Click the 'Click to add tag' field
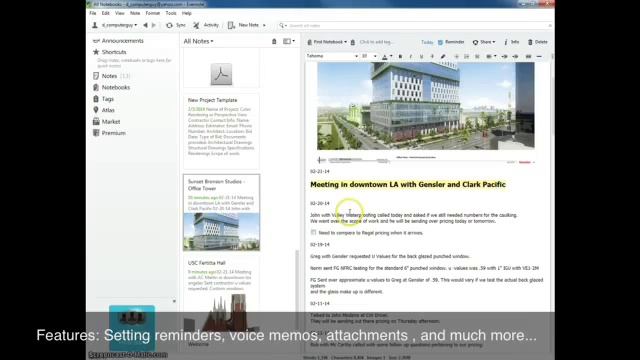Viewport: 640px width, 360px height. [x=376, y=42]
